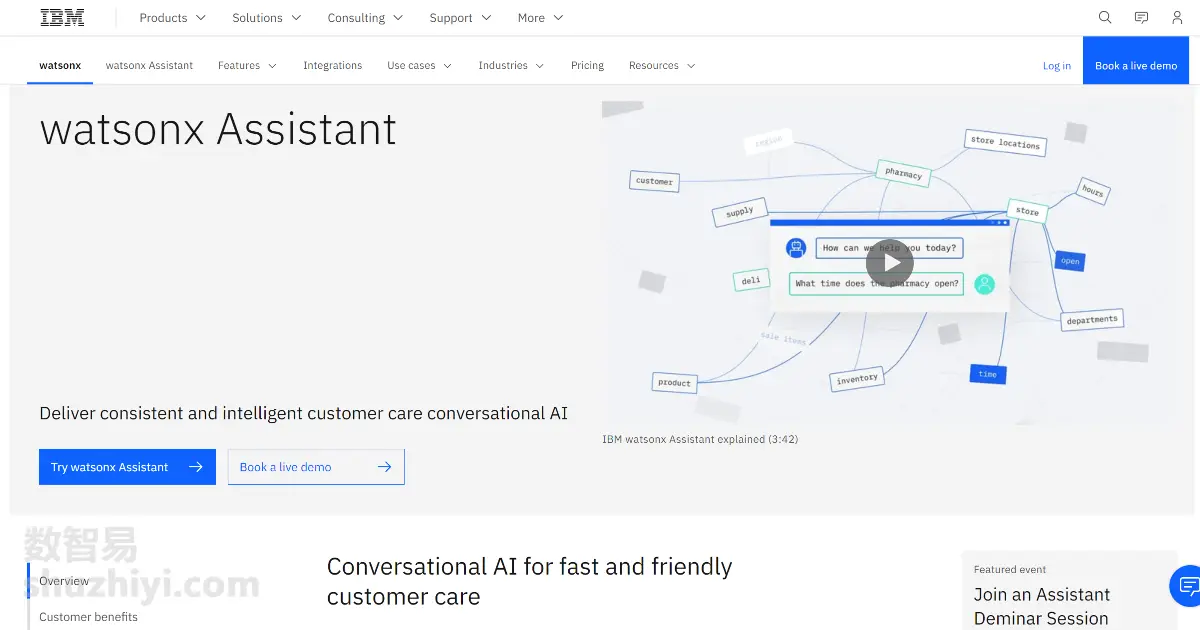Click the Deliver consistent and intelligent customer care text

pos(303,413)
